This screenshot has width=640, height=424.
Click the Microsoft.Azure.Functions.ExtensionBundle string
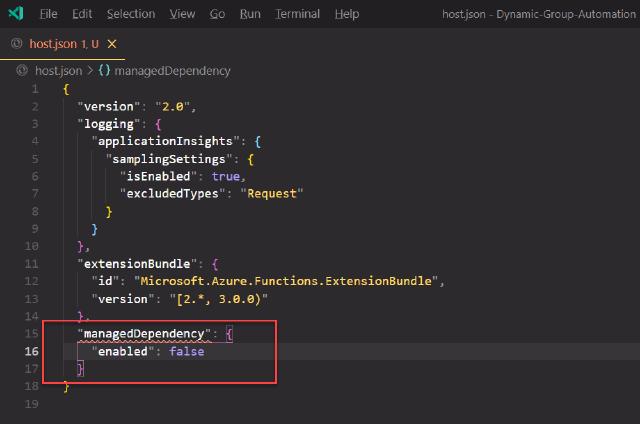[286, 281]
